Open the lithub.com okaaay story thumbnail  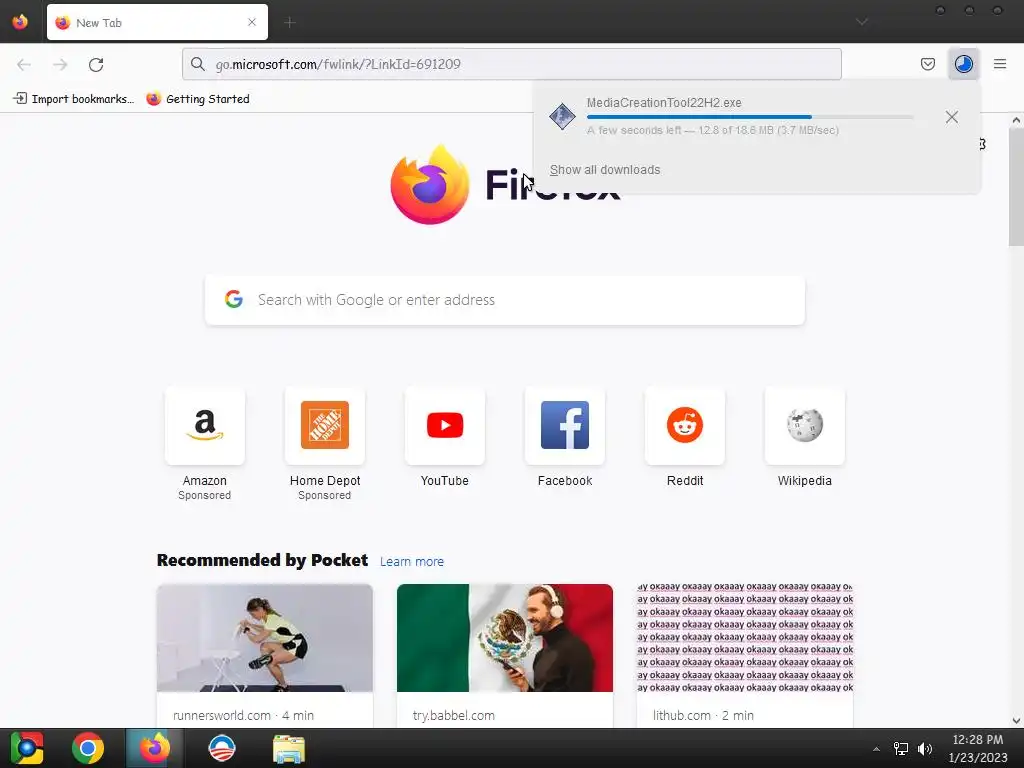click(x=744, y=638)
